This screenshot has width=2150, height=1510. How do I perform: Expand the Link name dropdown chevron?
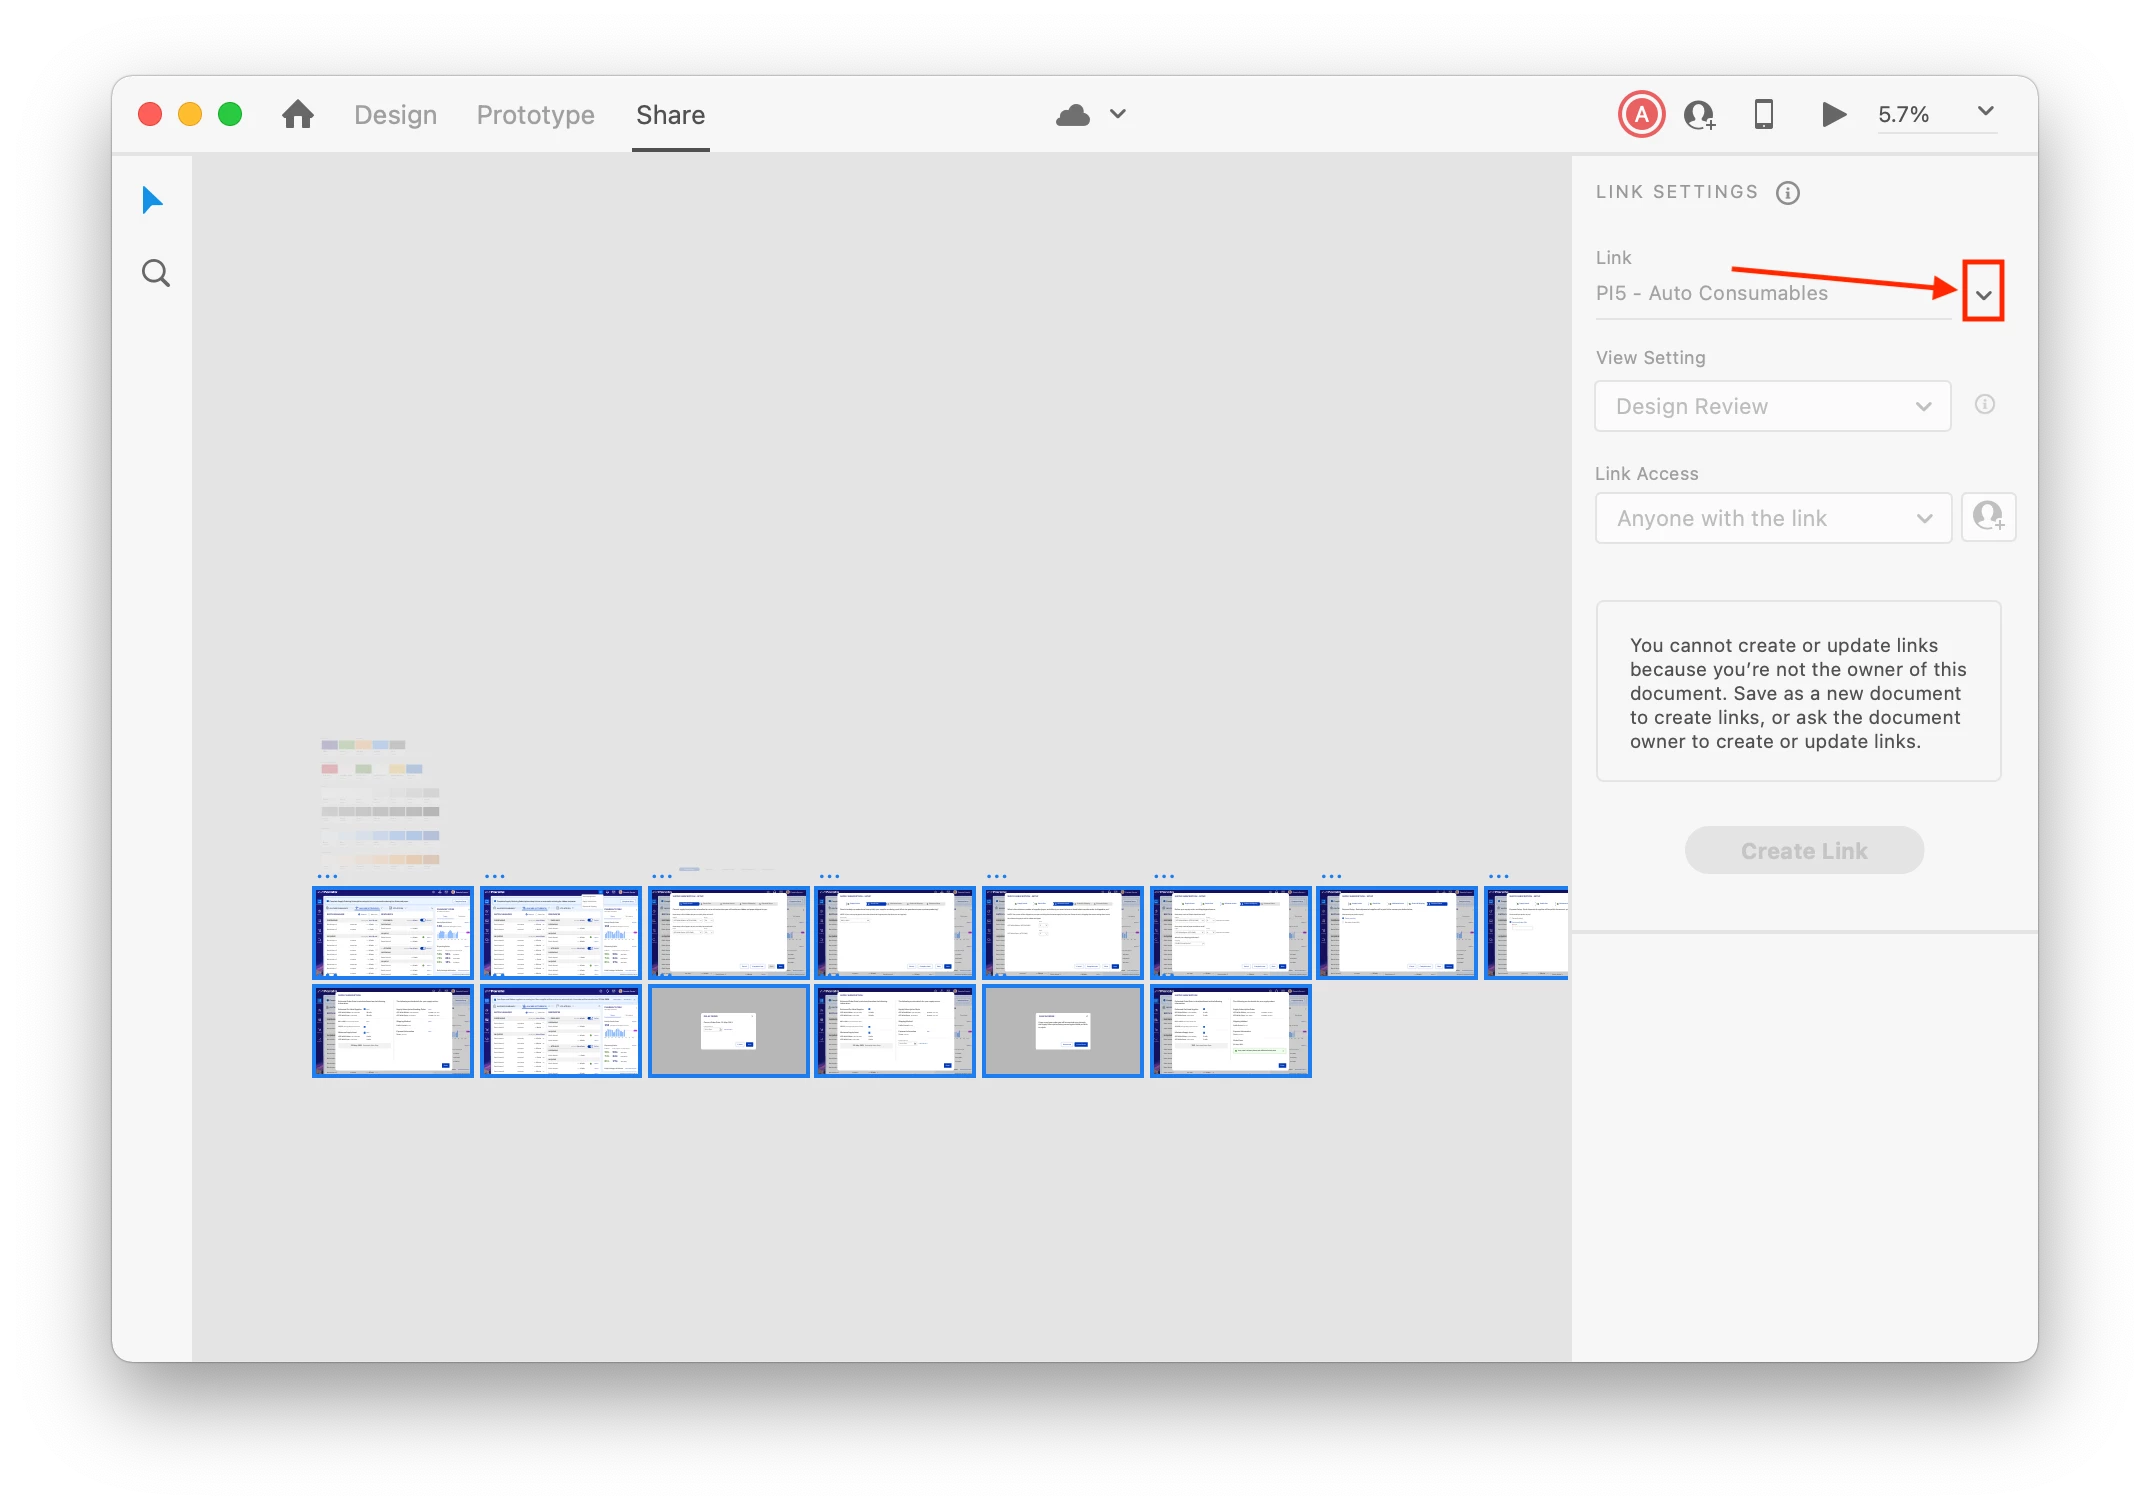tap(1984, 294)
